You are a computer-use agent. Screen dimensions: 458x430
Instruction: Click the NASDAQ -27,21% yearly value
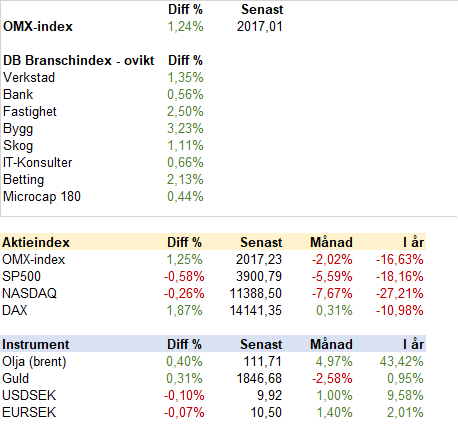point(400,294)
